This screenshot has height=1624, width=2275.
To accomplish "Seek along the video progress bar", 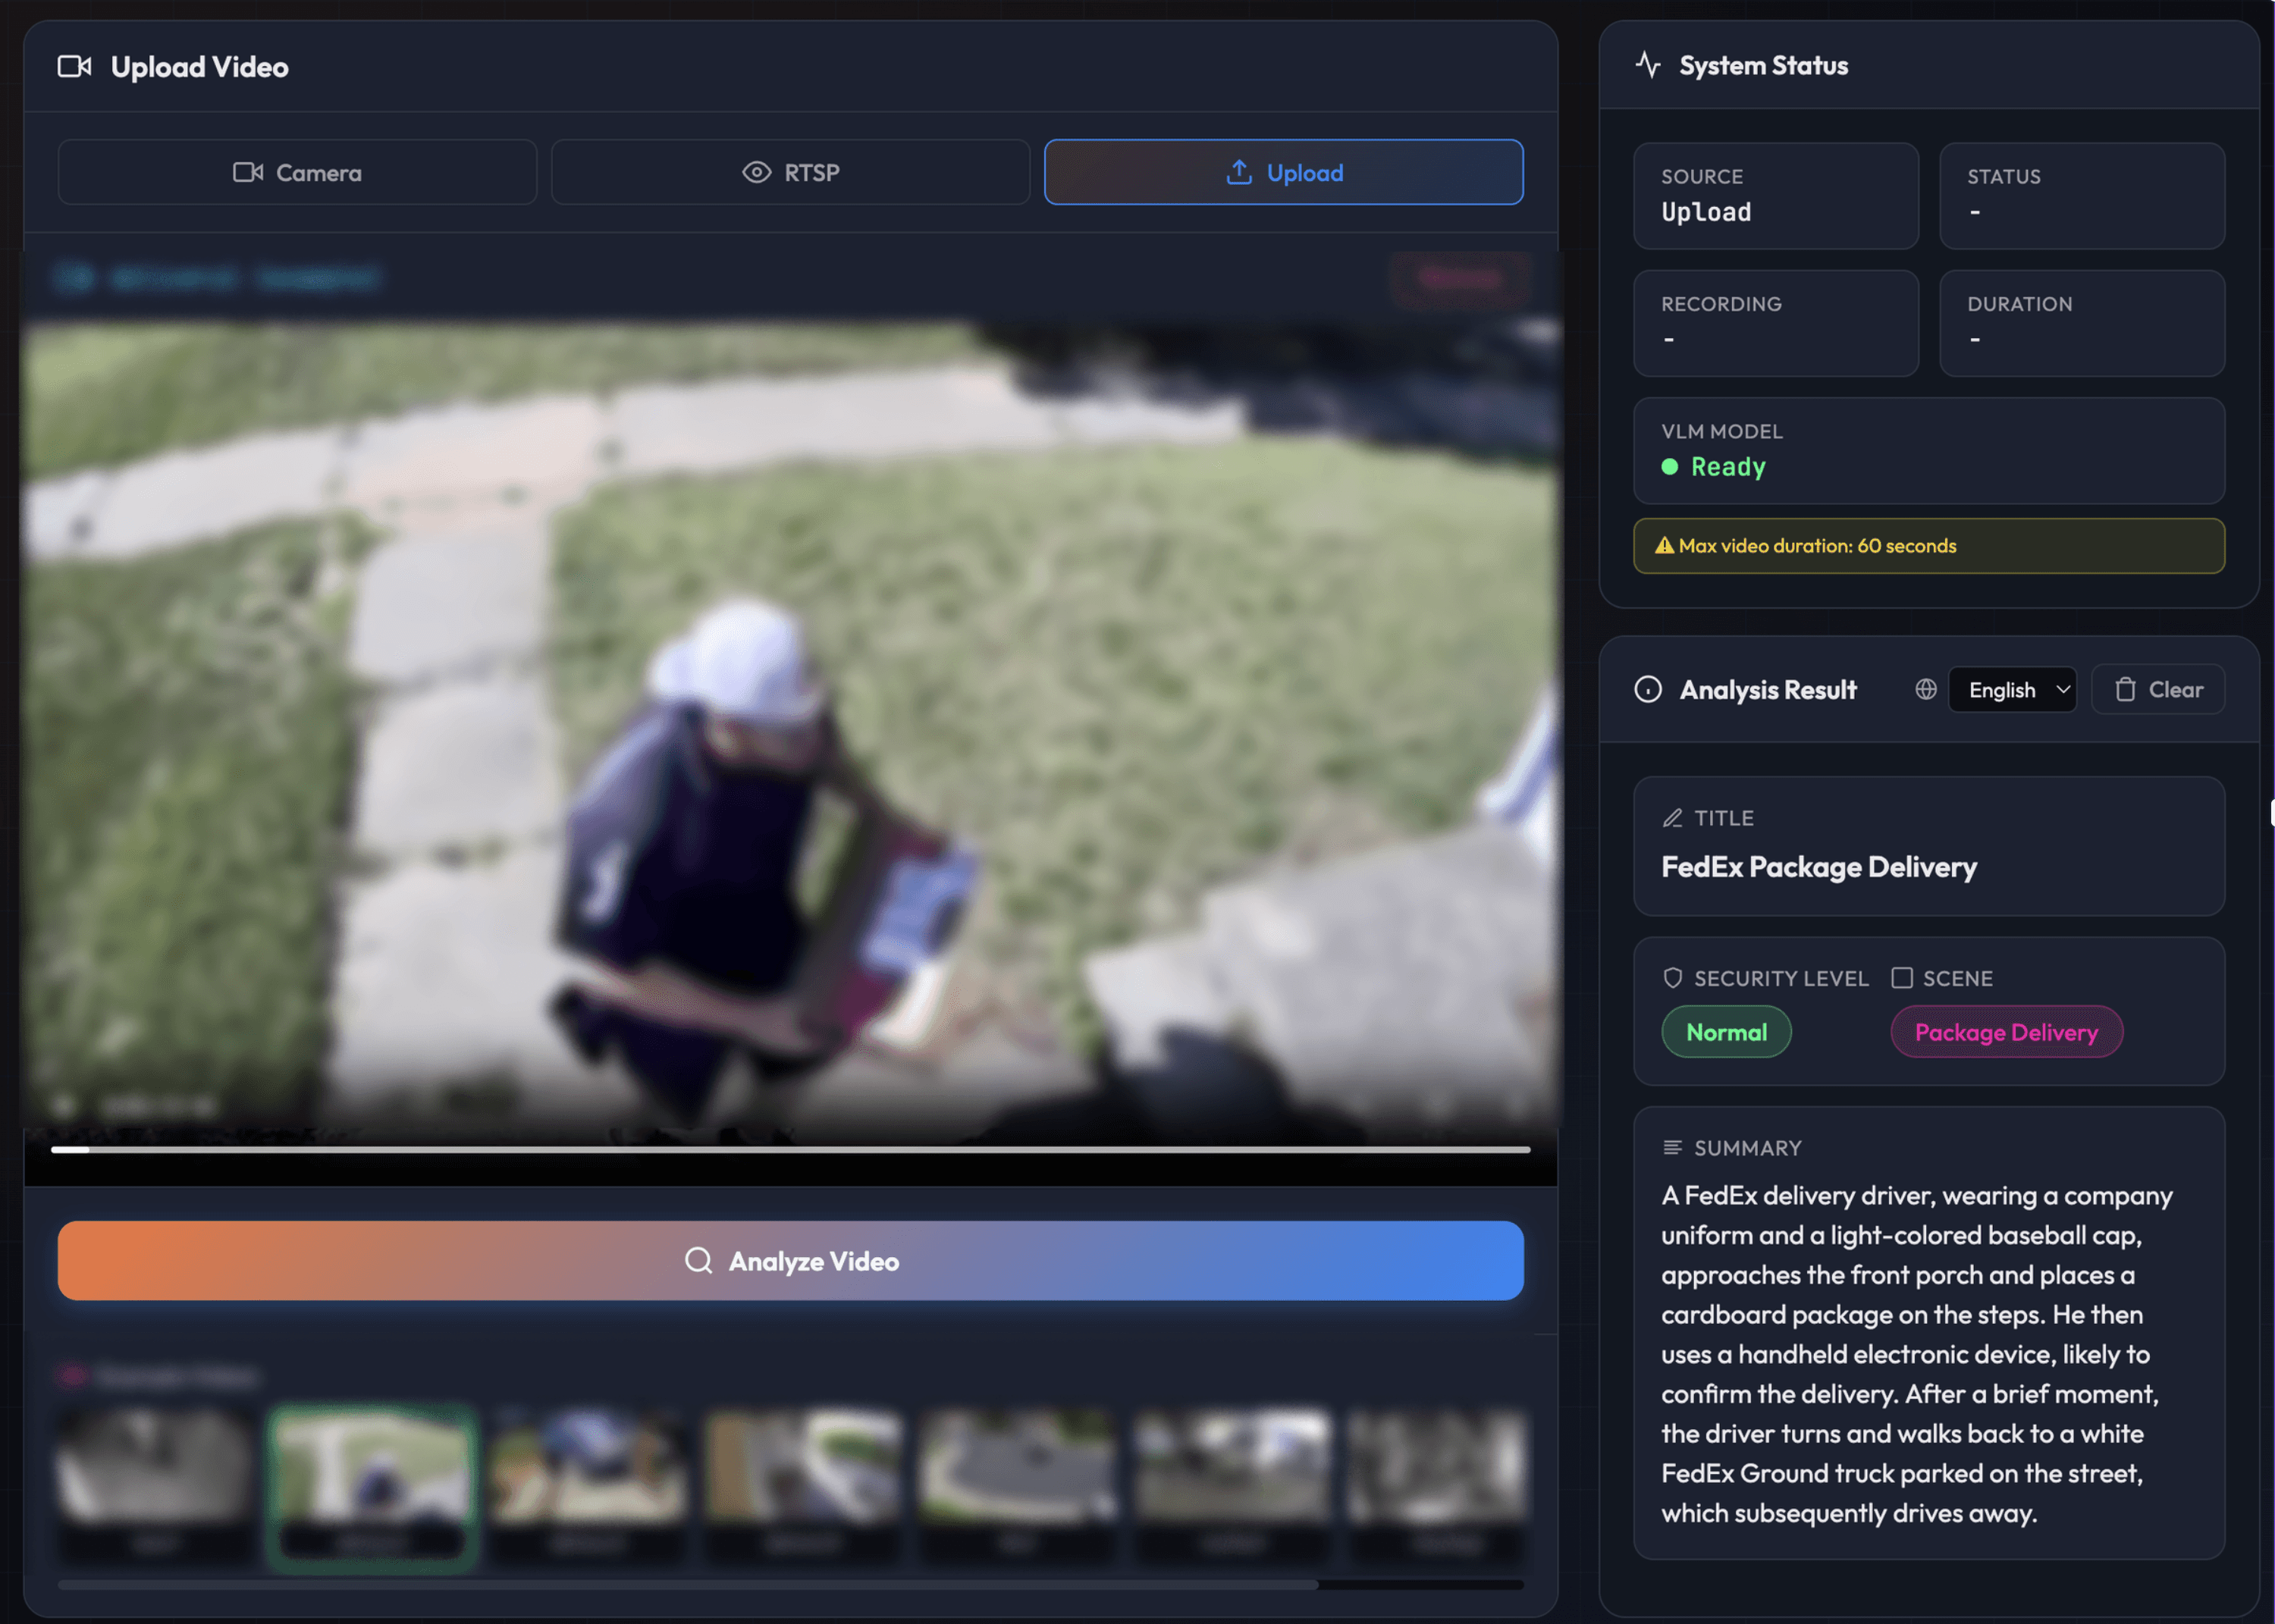I will point(790,1150).
